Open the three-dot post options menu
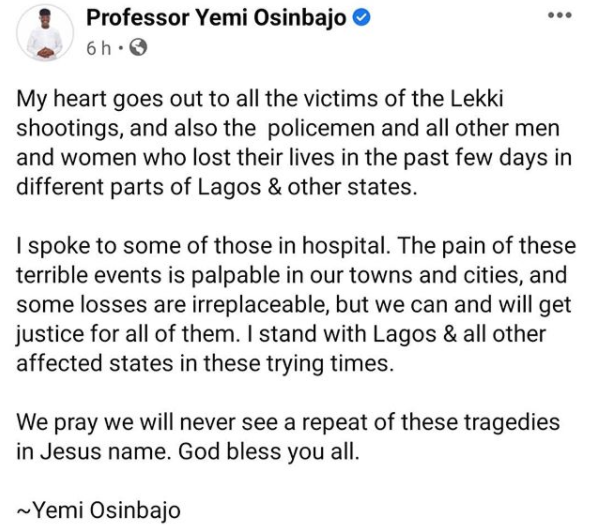The image size is (591, 527). click(560, 15)
